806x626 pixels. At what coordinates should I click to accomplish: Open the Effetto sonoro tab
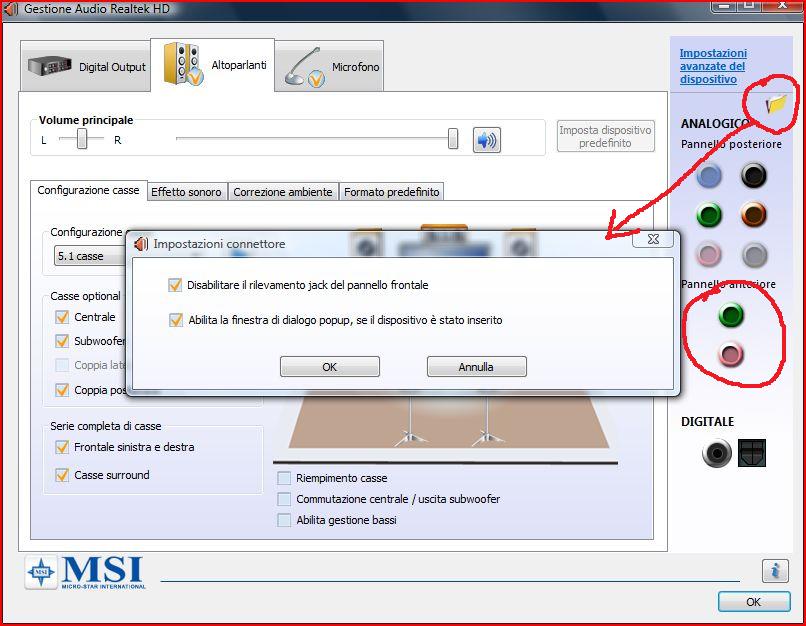pyautogui.click(x=187, y=191)
